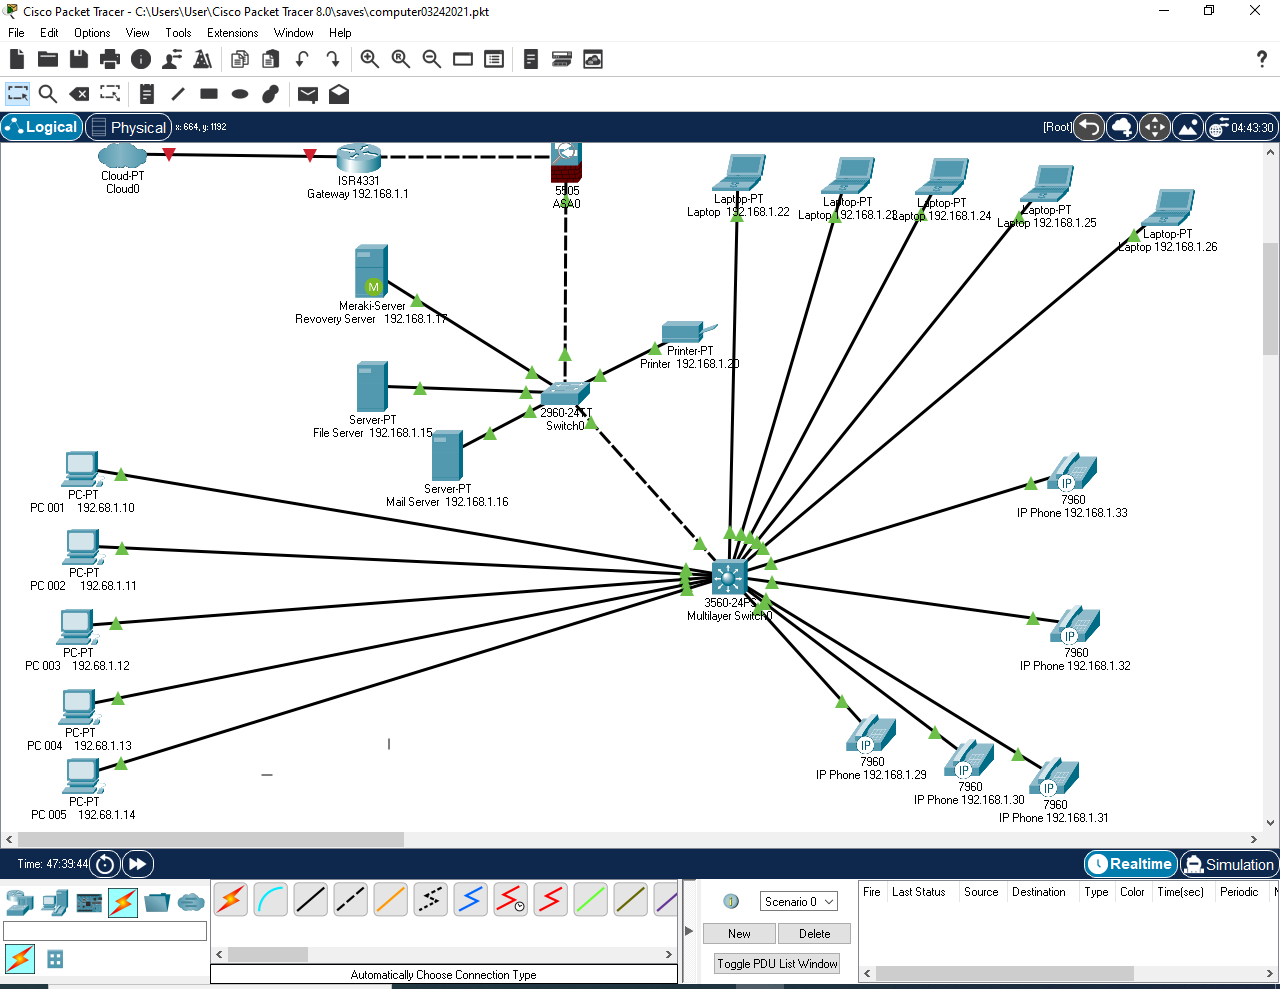The height and width of the screenshot is (989, 1280).
Task: Expand the PDU list panel arrow
Action: (688, 931)
